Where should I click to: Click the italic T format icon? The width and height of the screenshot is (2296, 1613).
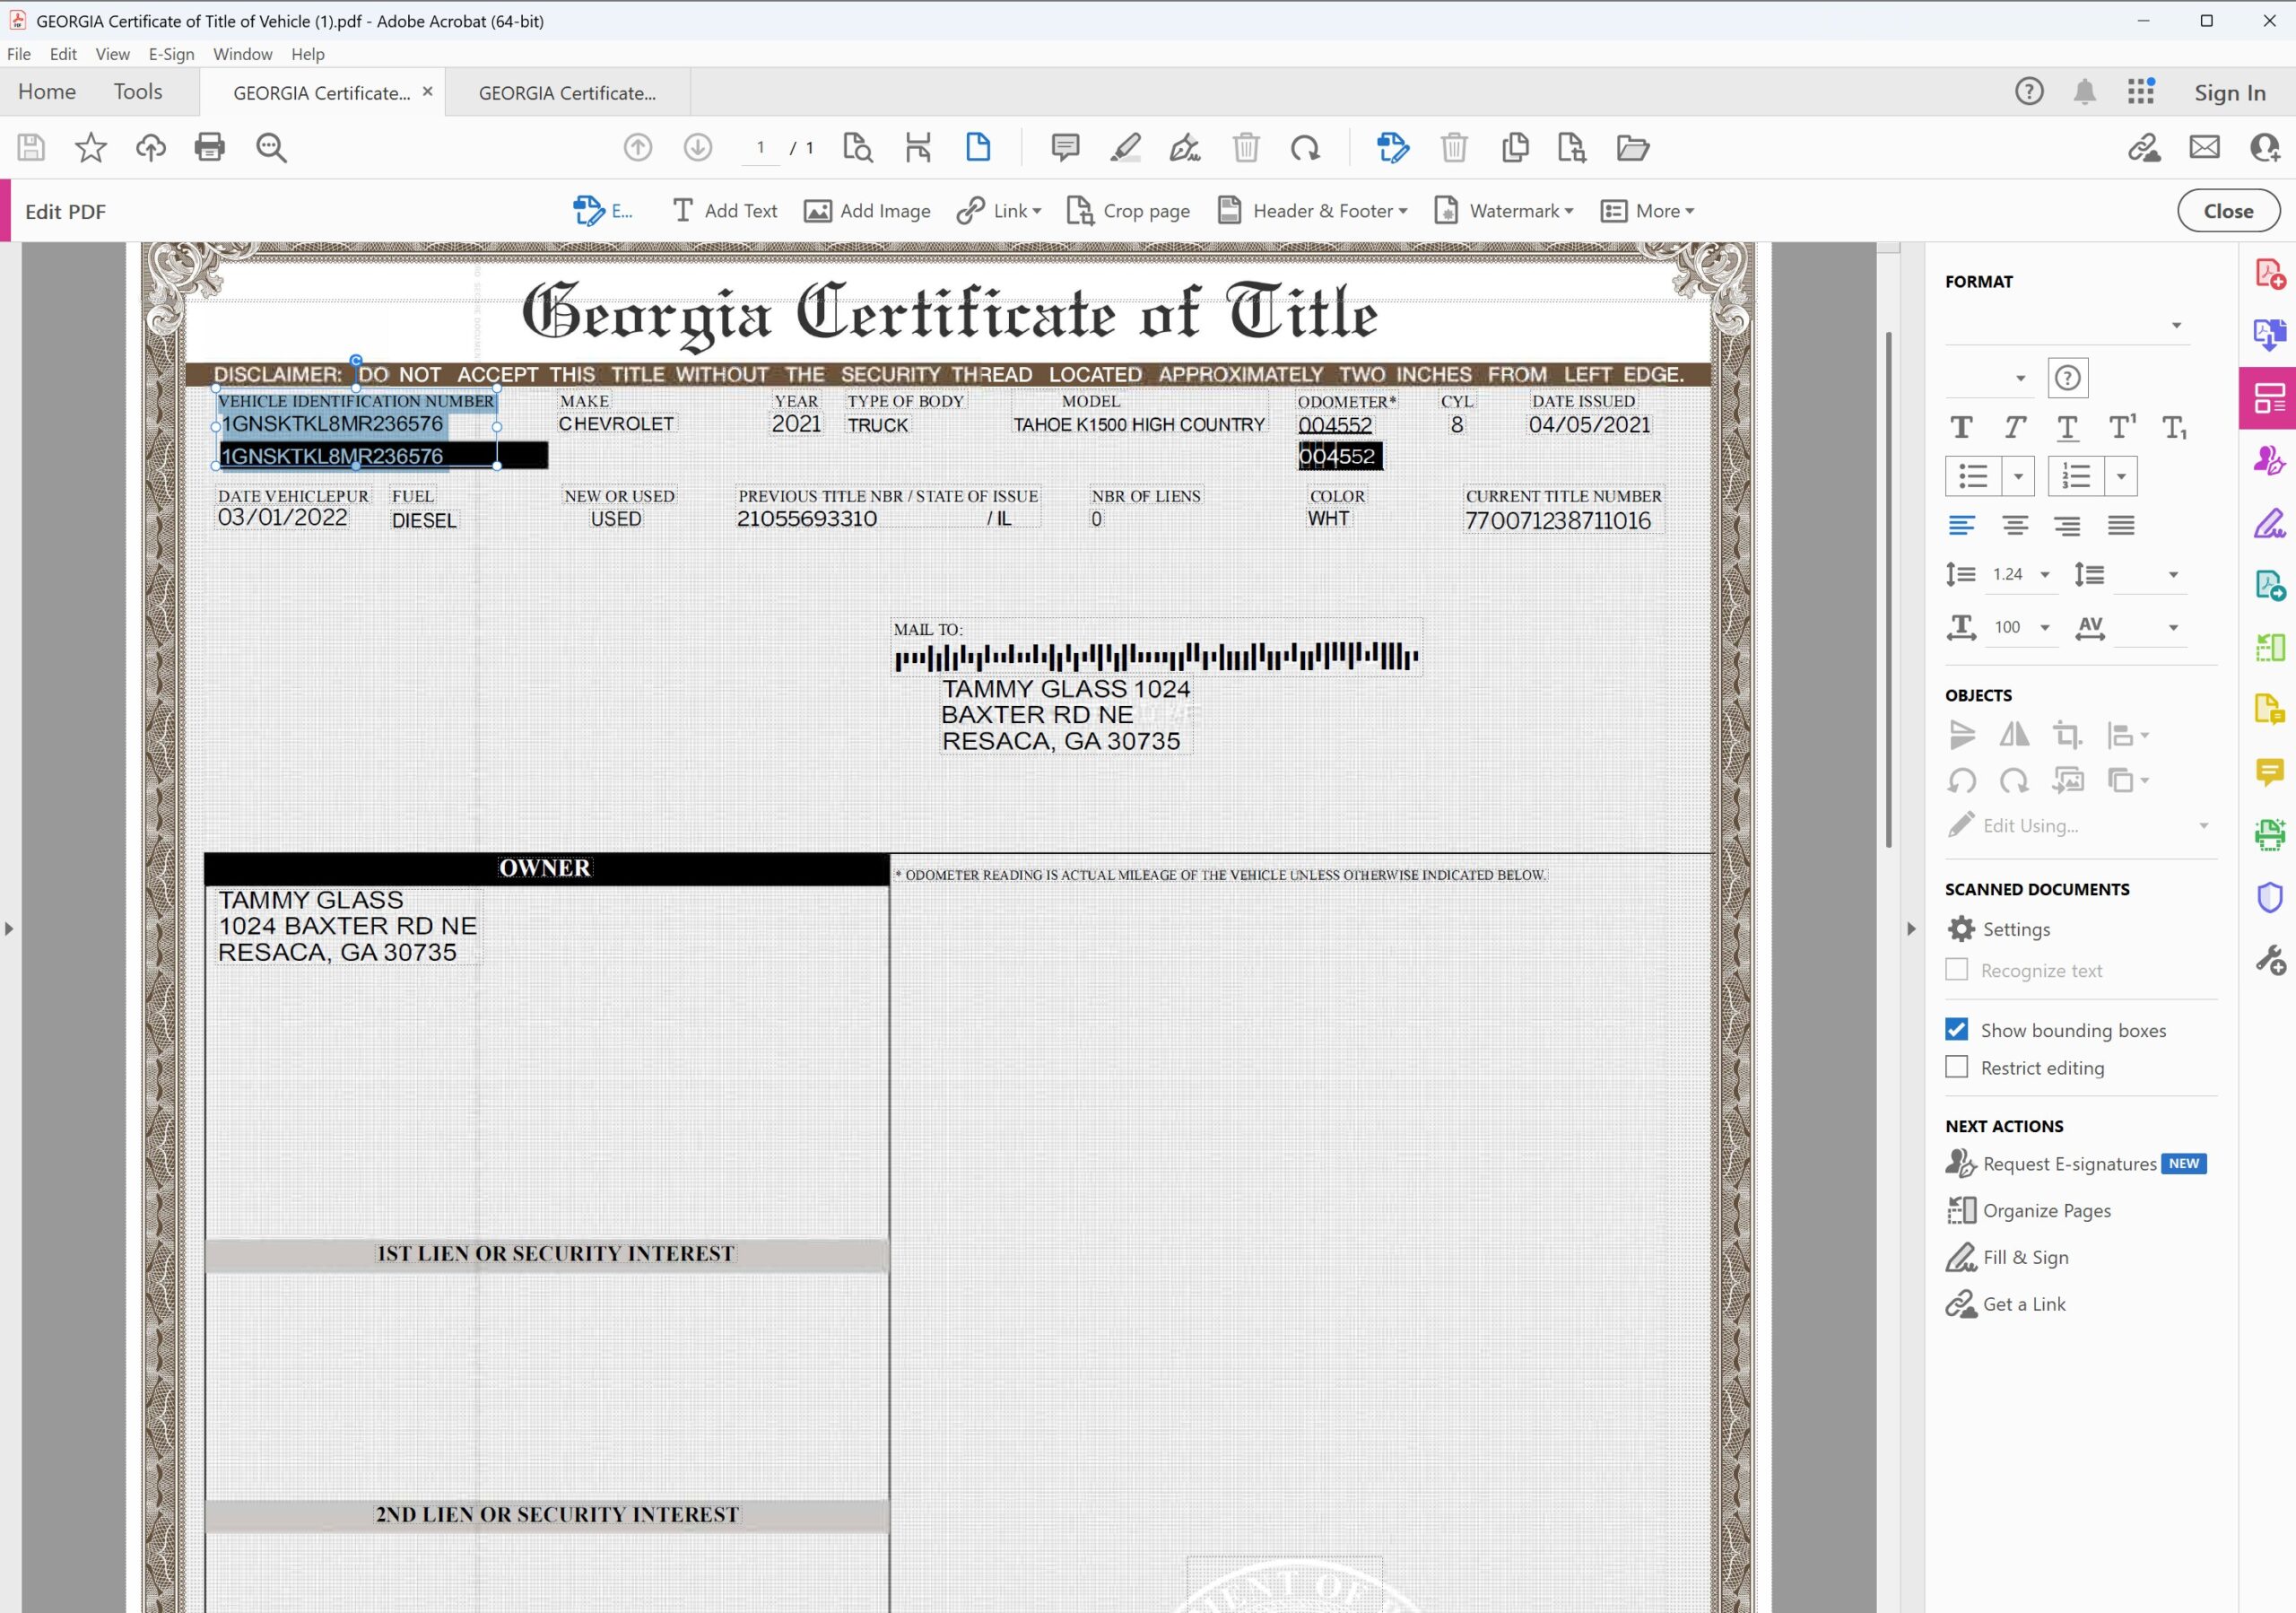(2015, 428)
